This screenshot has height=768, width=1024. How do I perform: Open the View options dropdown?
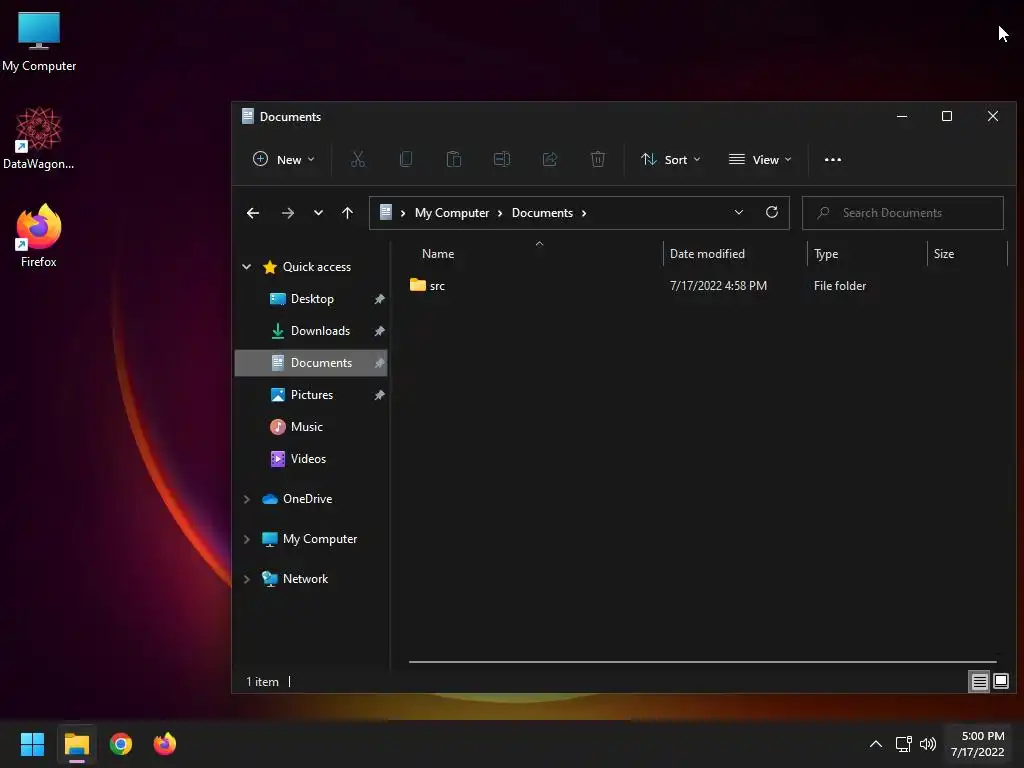pos(760,159)
